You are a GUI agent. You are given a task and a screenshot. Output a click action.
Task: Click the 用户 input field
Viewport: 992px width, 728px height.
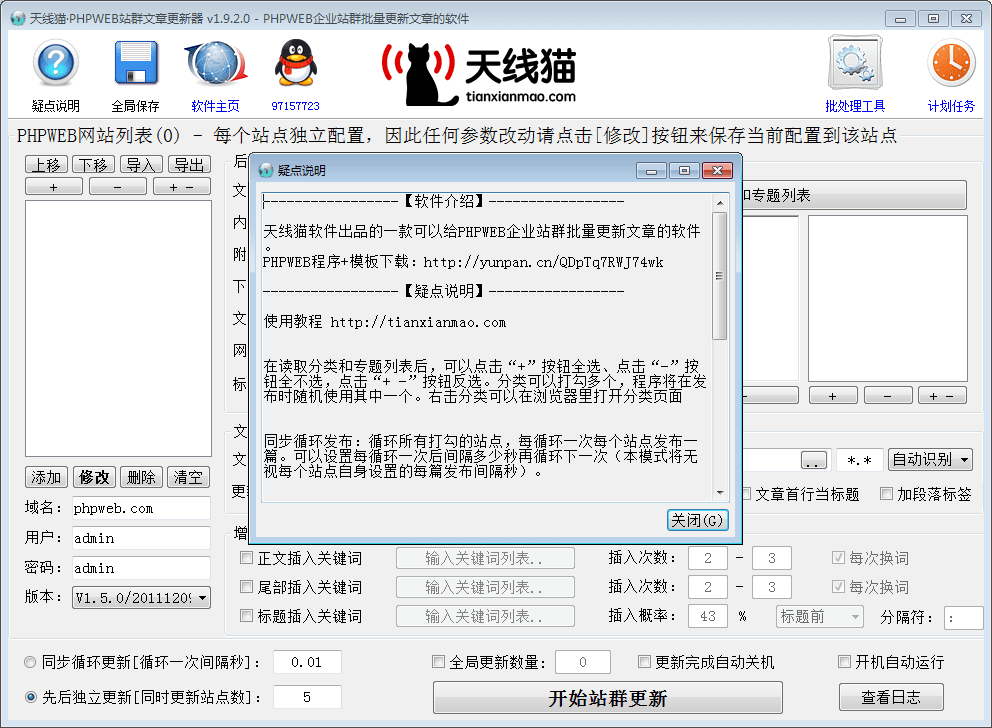click(x=141, y=538)
